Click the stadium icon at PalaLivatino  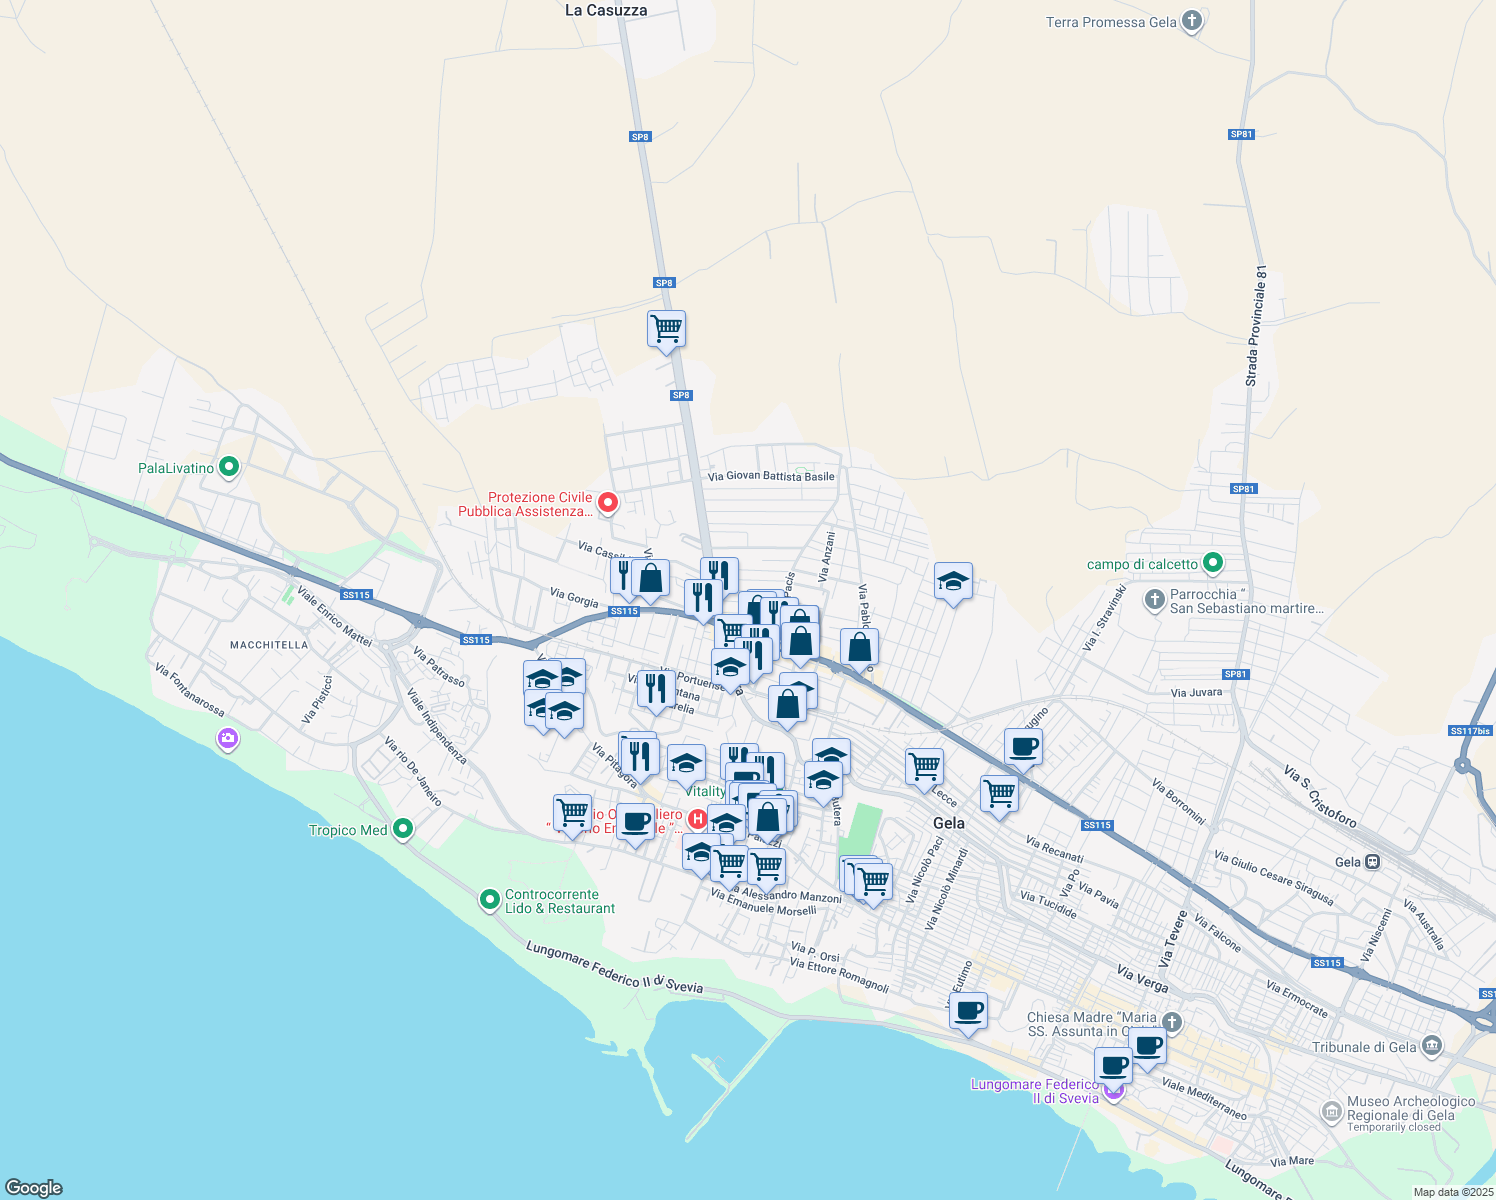click(x=228, y=466)
